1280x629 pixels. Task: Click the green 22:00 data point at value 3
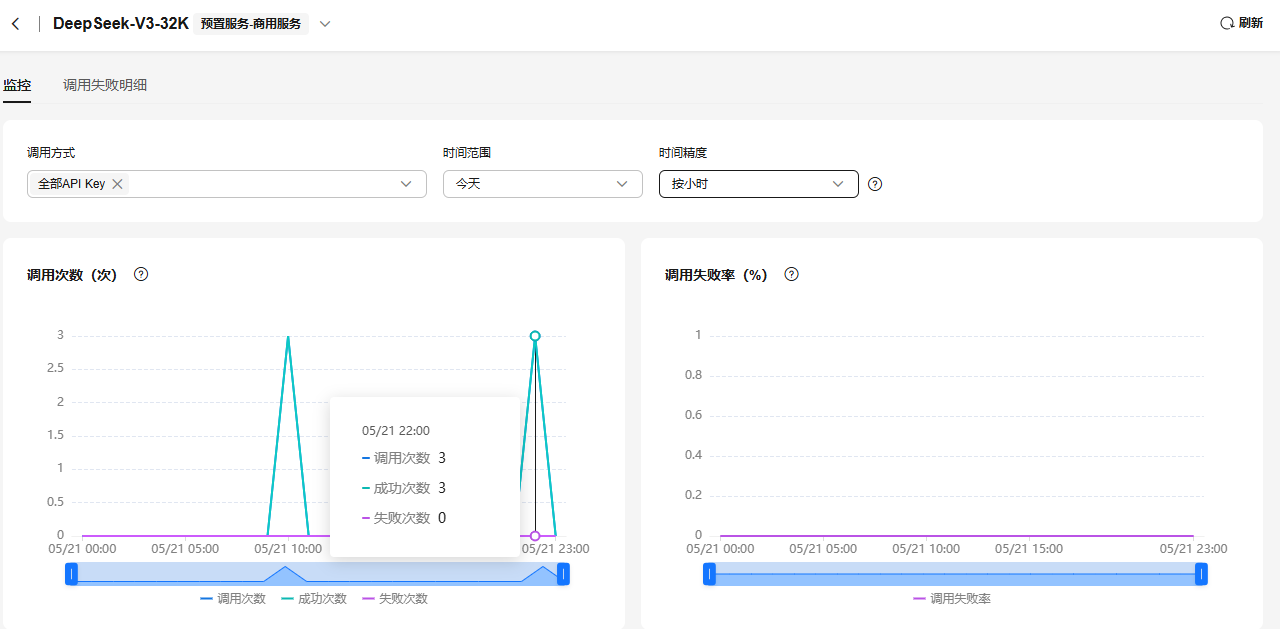(x=535, y=336)
